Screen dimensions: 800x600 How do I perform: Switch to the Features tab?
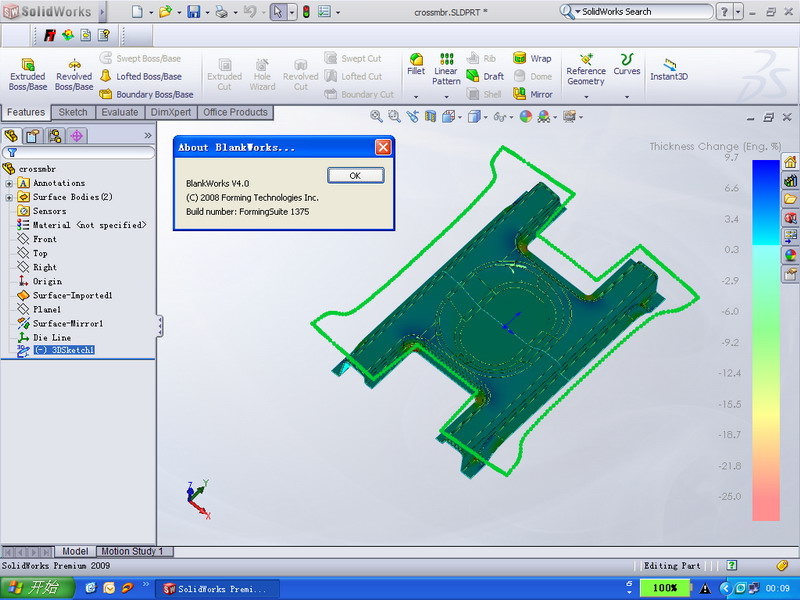[x=26, y=112]
